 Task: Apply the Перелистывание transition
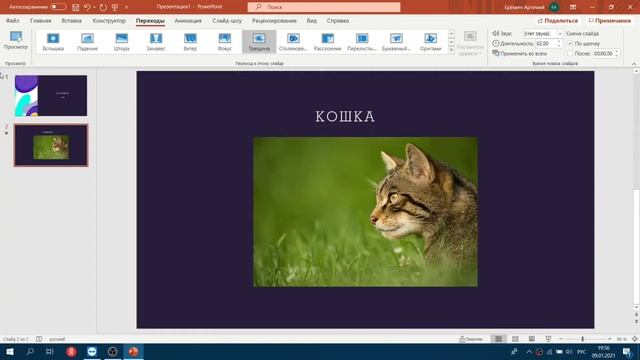click(x=362, y=42)
